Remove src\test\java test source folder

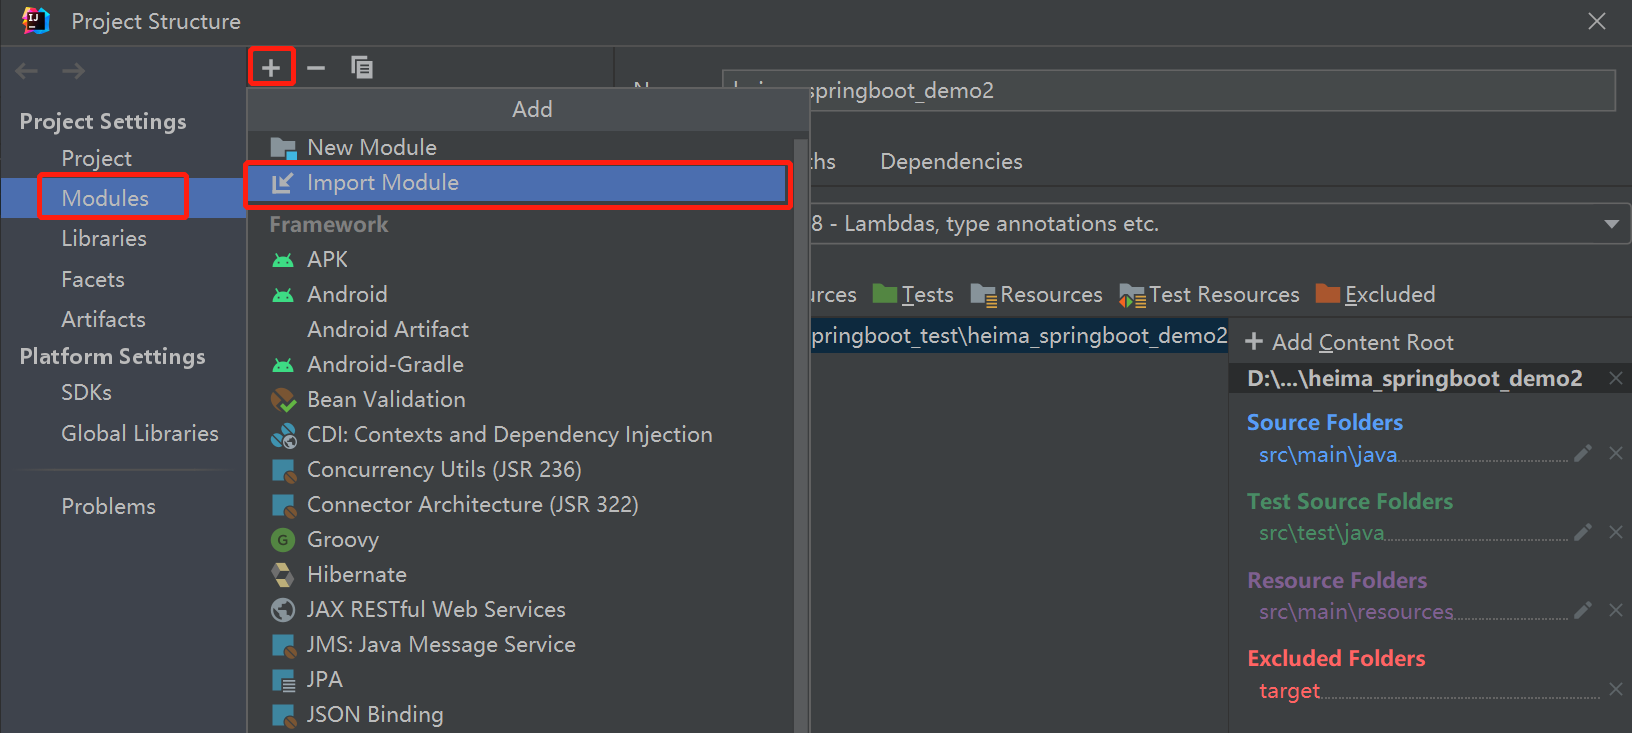1615,532
